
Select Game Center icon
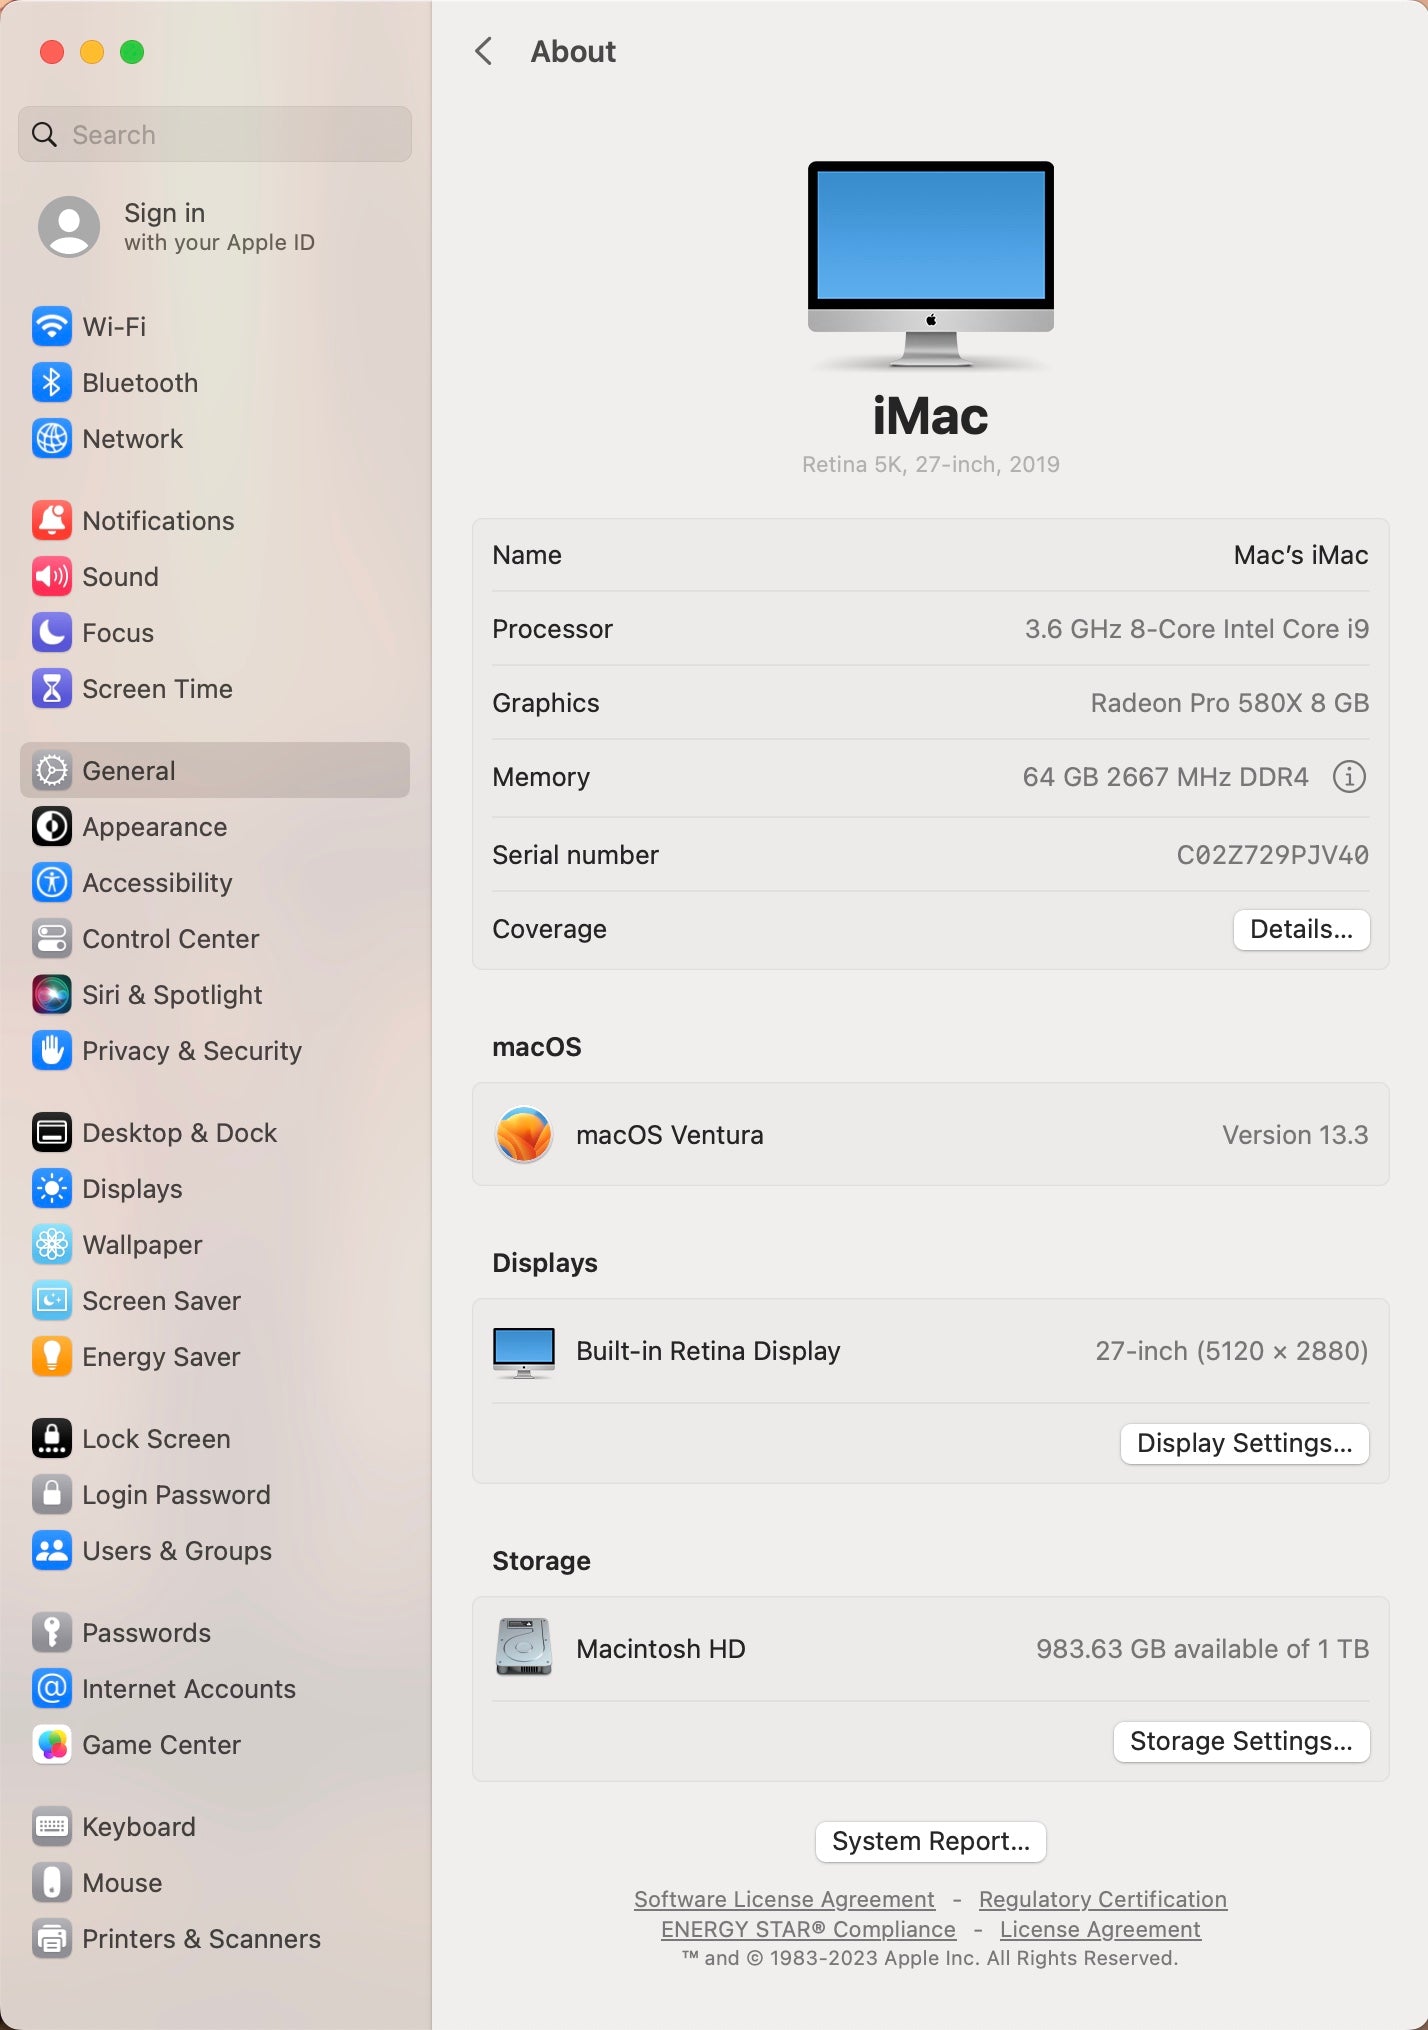tap(52, 1744)
